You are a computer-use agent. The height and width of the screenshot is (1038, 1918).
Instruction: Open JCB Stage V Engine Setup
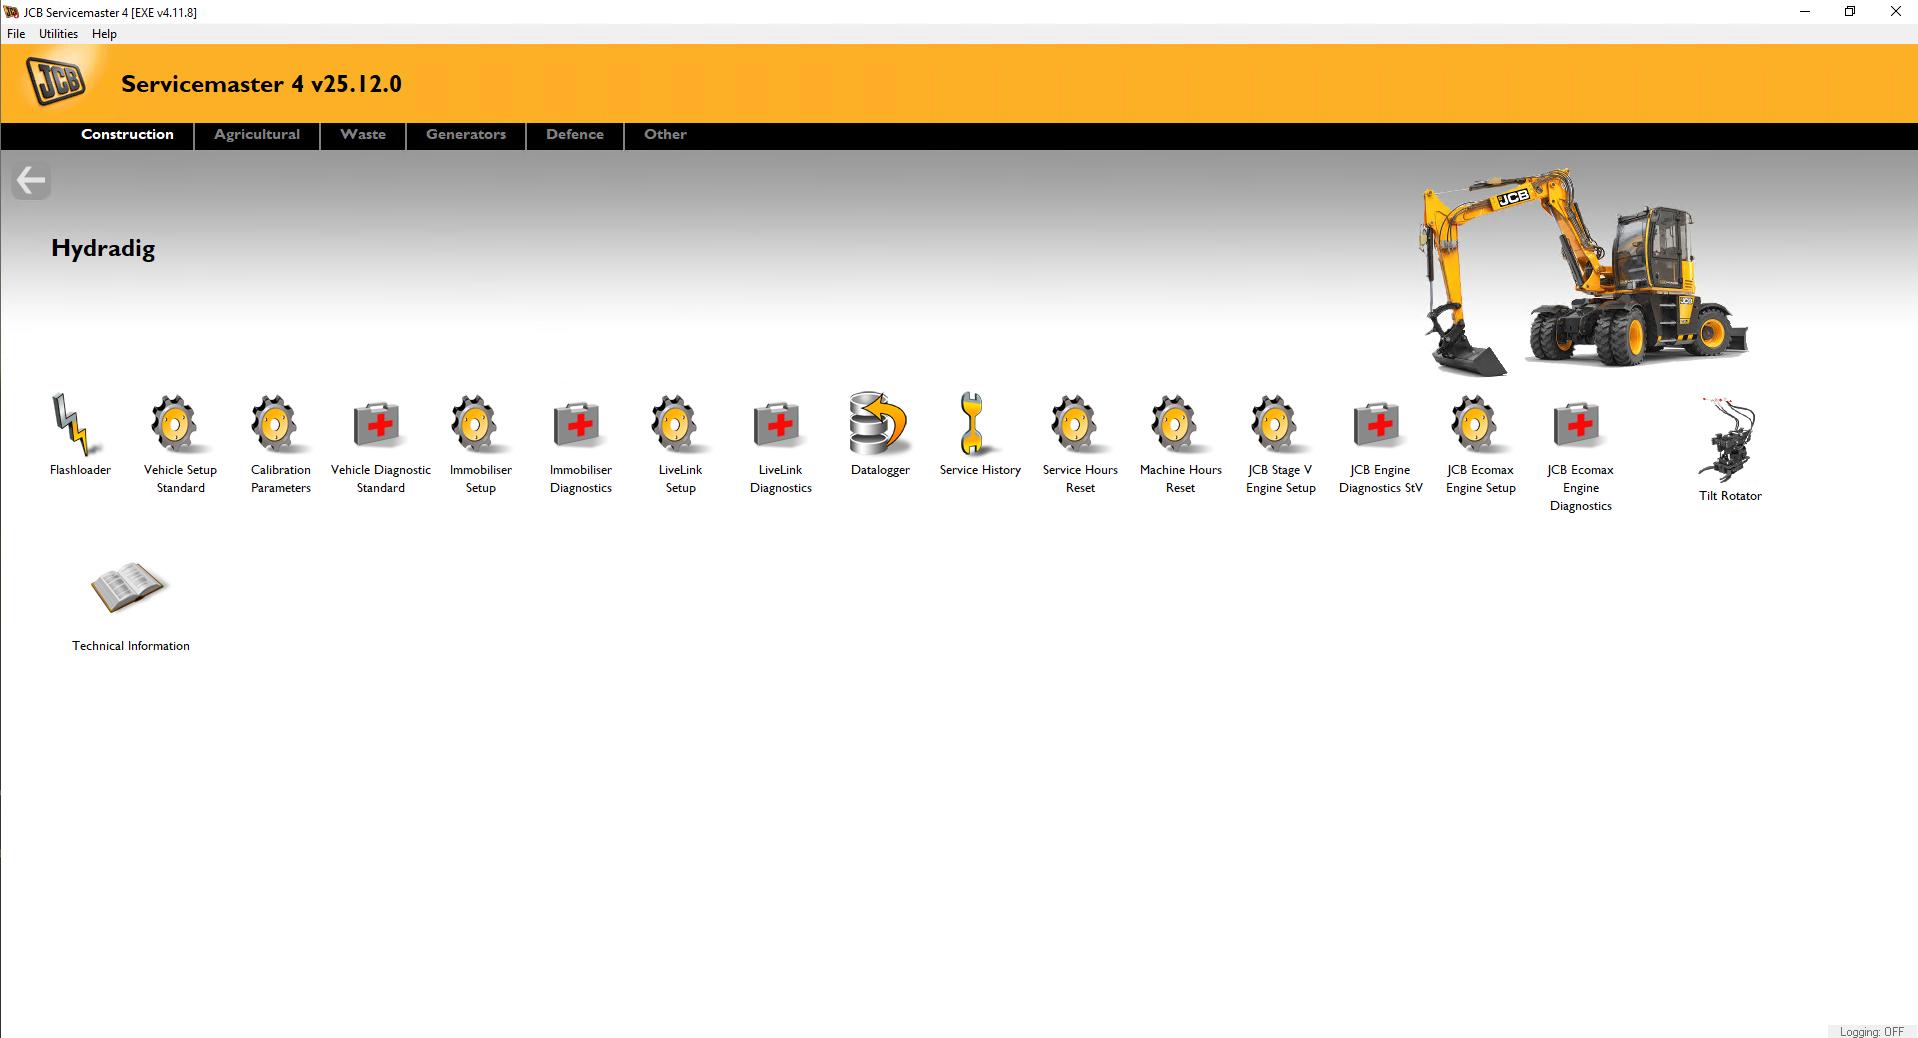[1279, 425]
